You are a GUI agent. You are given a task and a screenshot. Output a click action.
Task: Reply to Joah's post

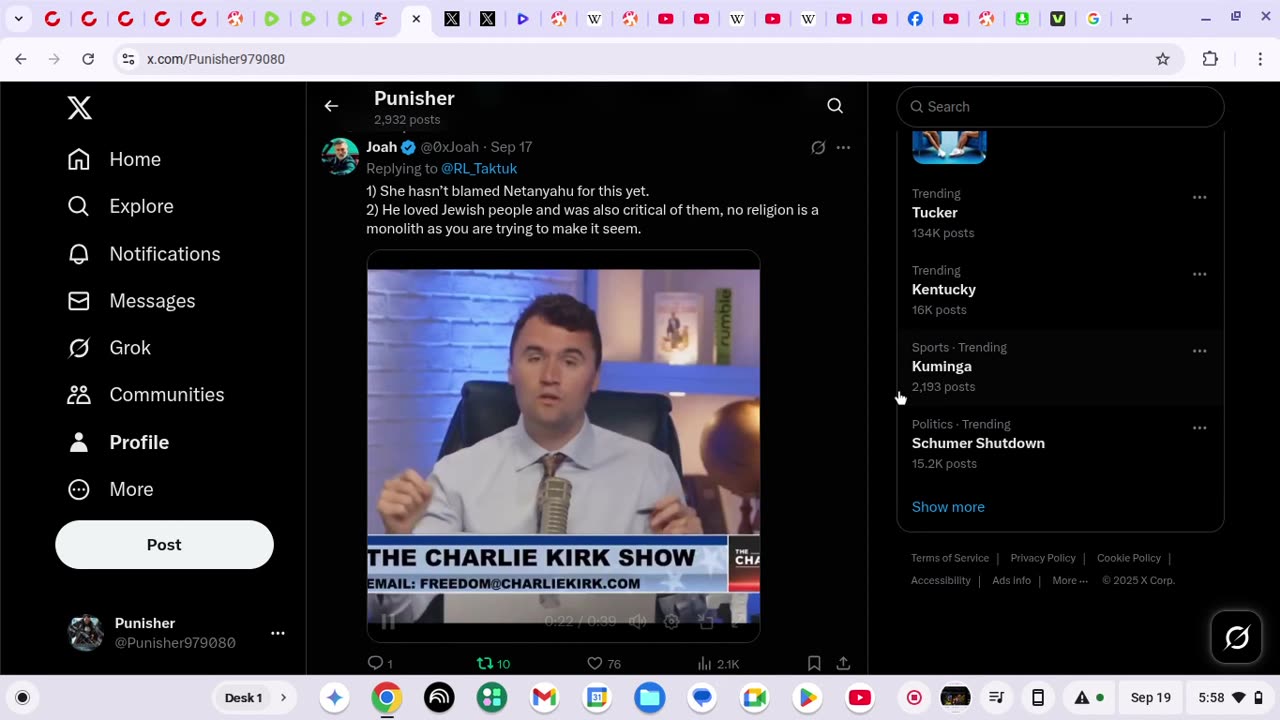coord(380,663)
